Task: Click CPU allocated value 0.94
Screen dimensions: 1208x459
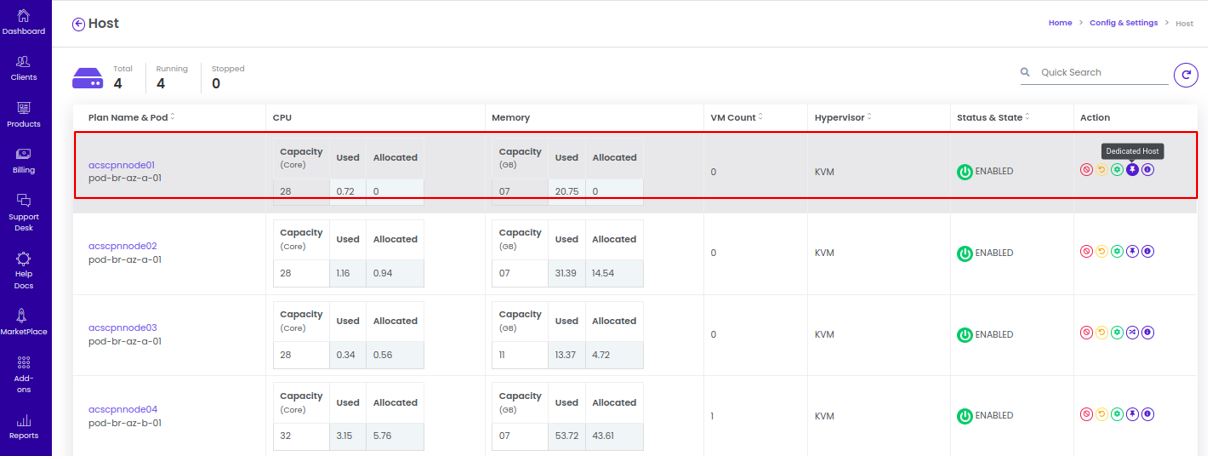Action: point(383,272)
